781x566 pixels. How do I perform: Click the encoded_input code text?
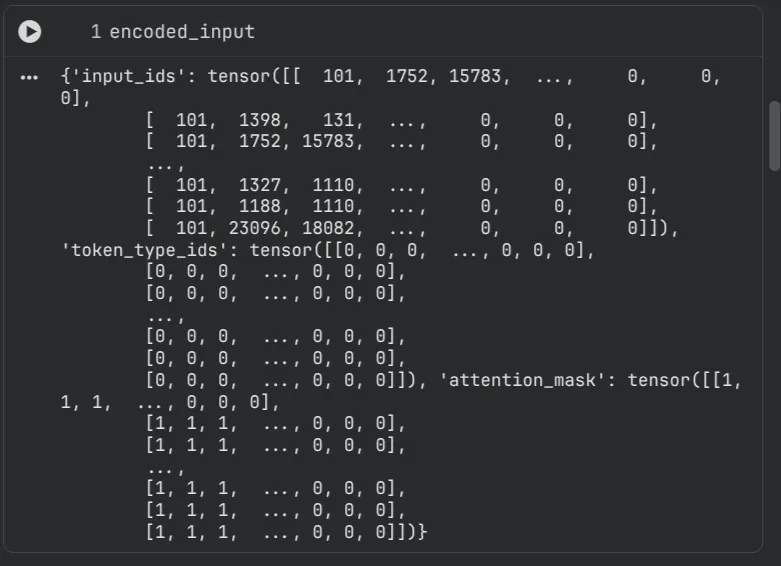(182, 32)
